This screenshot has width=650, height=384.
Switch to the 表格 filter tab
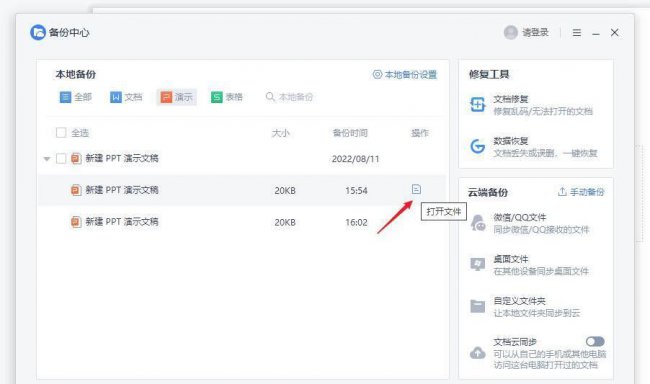tap(227, 97)
